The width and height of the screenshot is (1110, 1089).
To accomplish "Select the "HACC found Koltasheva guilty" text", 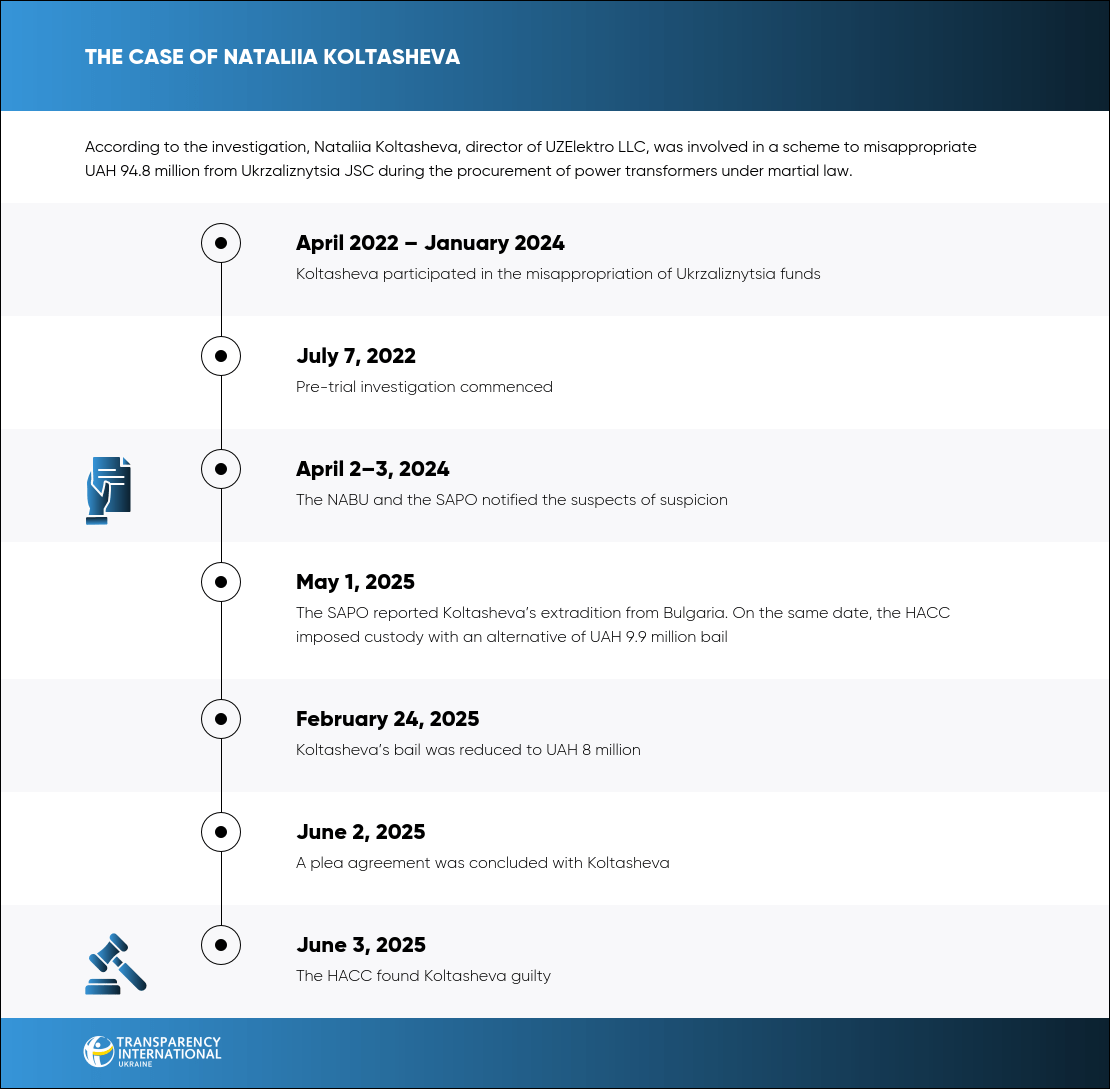I will click(423, 976).
